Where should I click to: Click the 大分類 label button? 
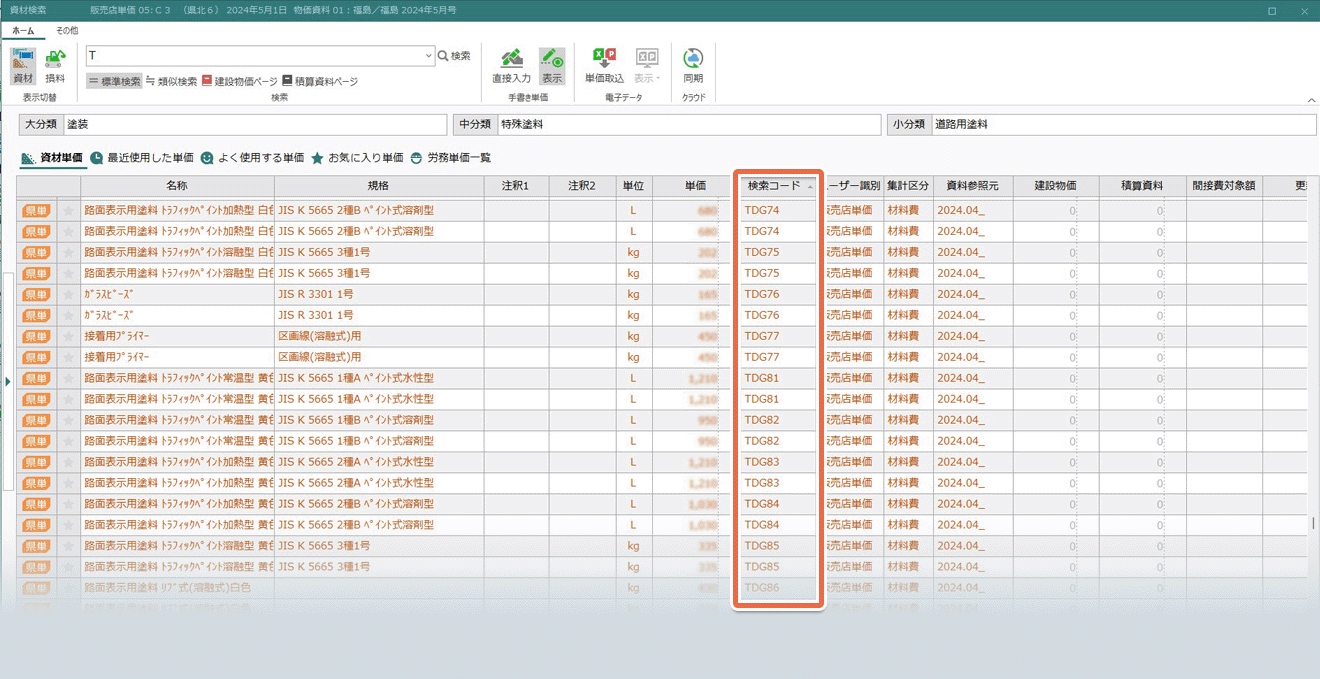[x=41, y=124]
